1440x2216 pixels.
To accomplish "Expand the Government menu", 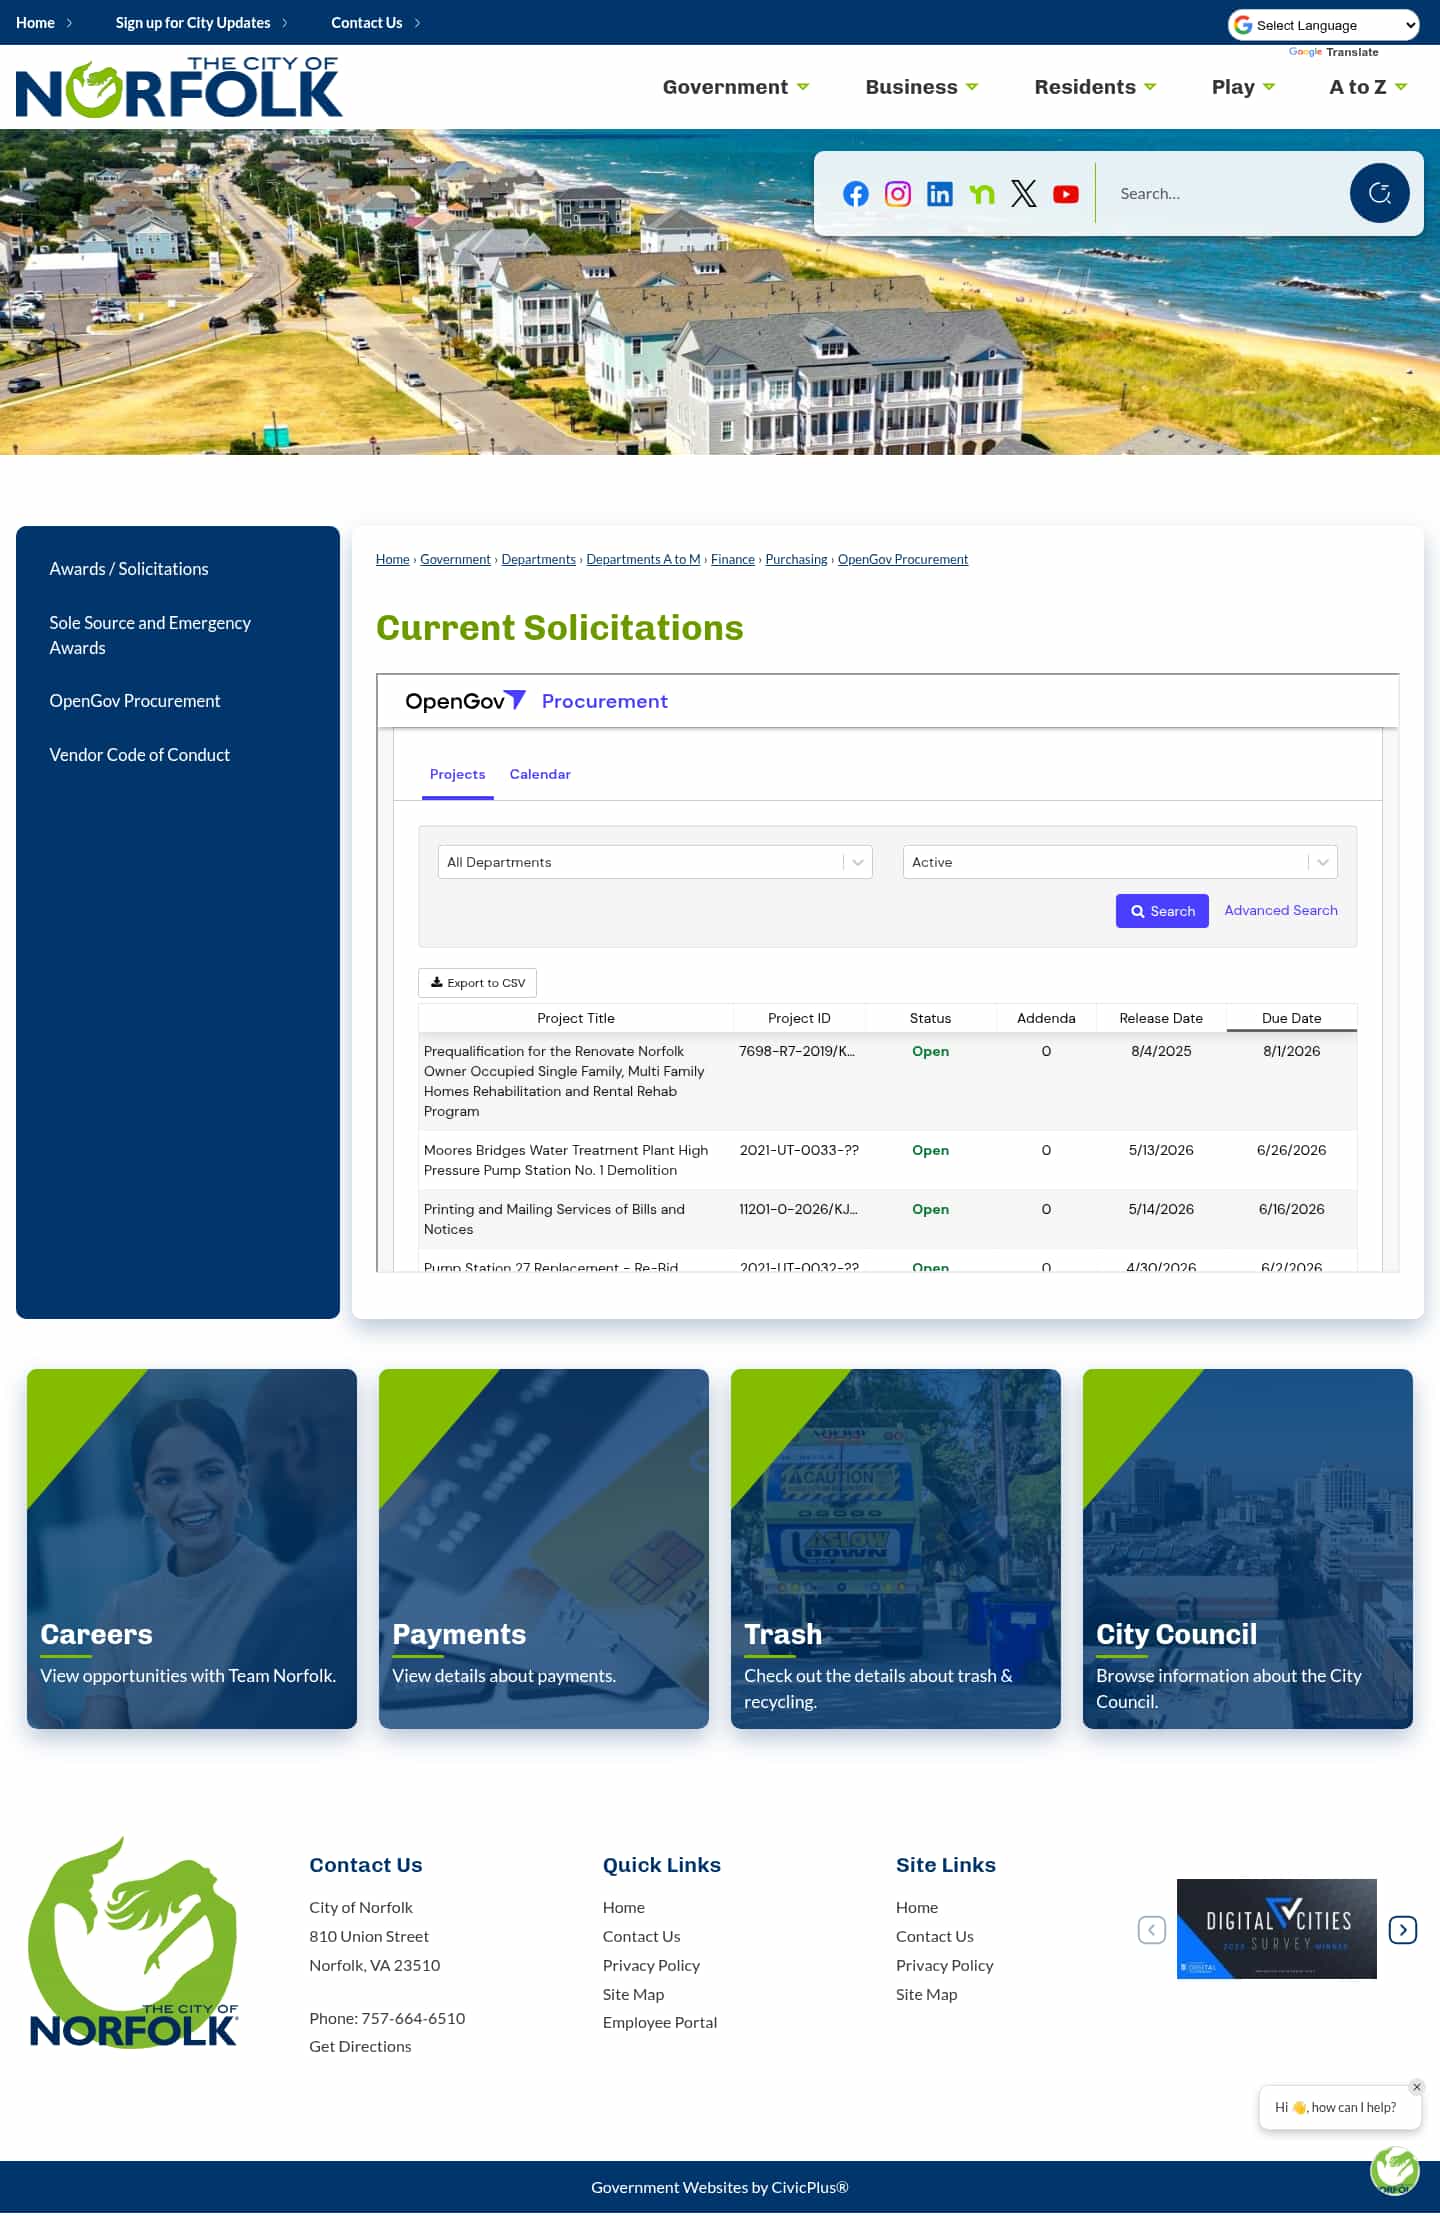I will point(736,87).
